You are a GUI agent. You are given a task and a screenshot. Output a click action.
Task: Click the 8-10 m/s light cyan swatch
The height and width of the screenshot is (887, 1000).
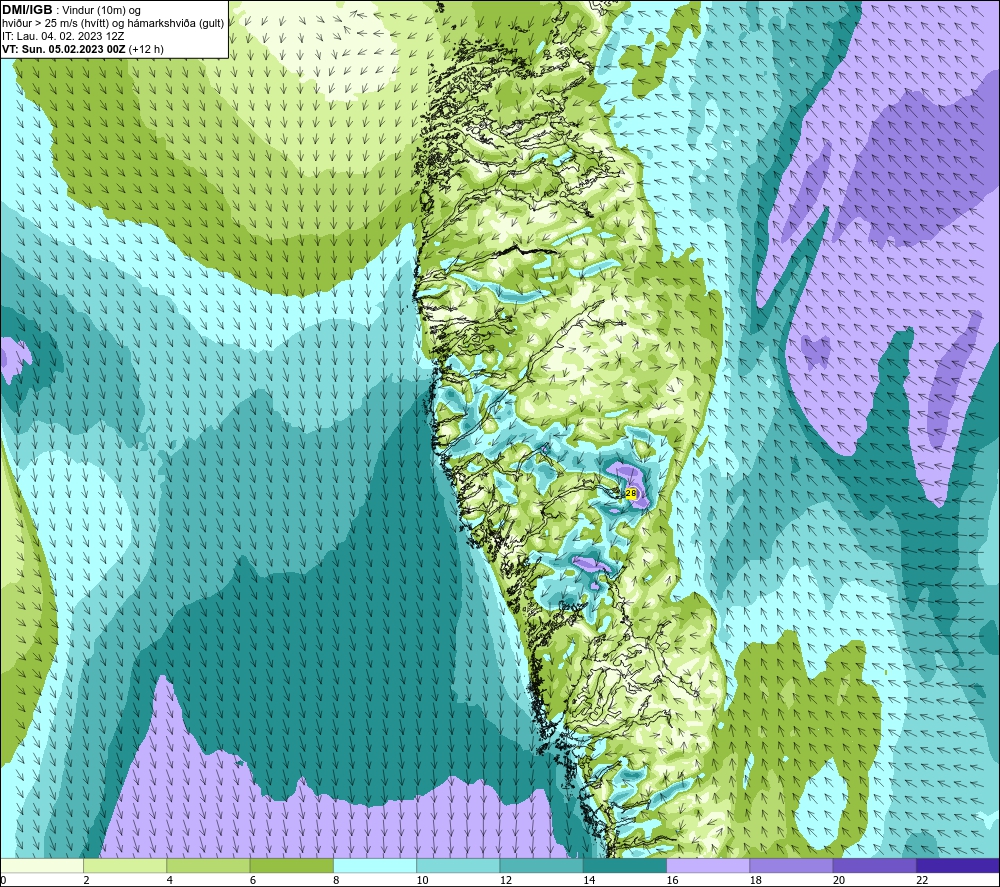[x=375, y=865]
